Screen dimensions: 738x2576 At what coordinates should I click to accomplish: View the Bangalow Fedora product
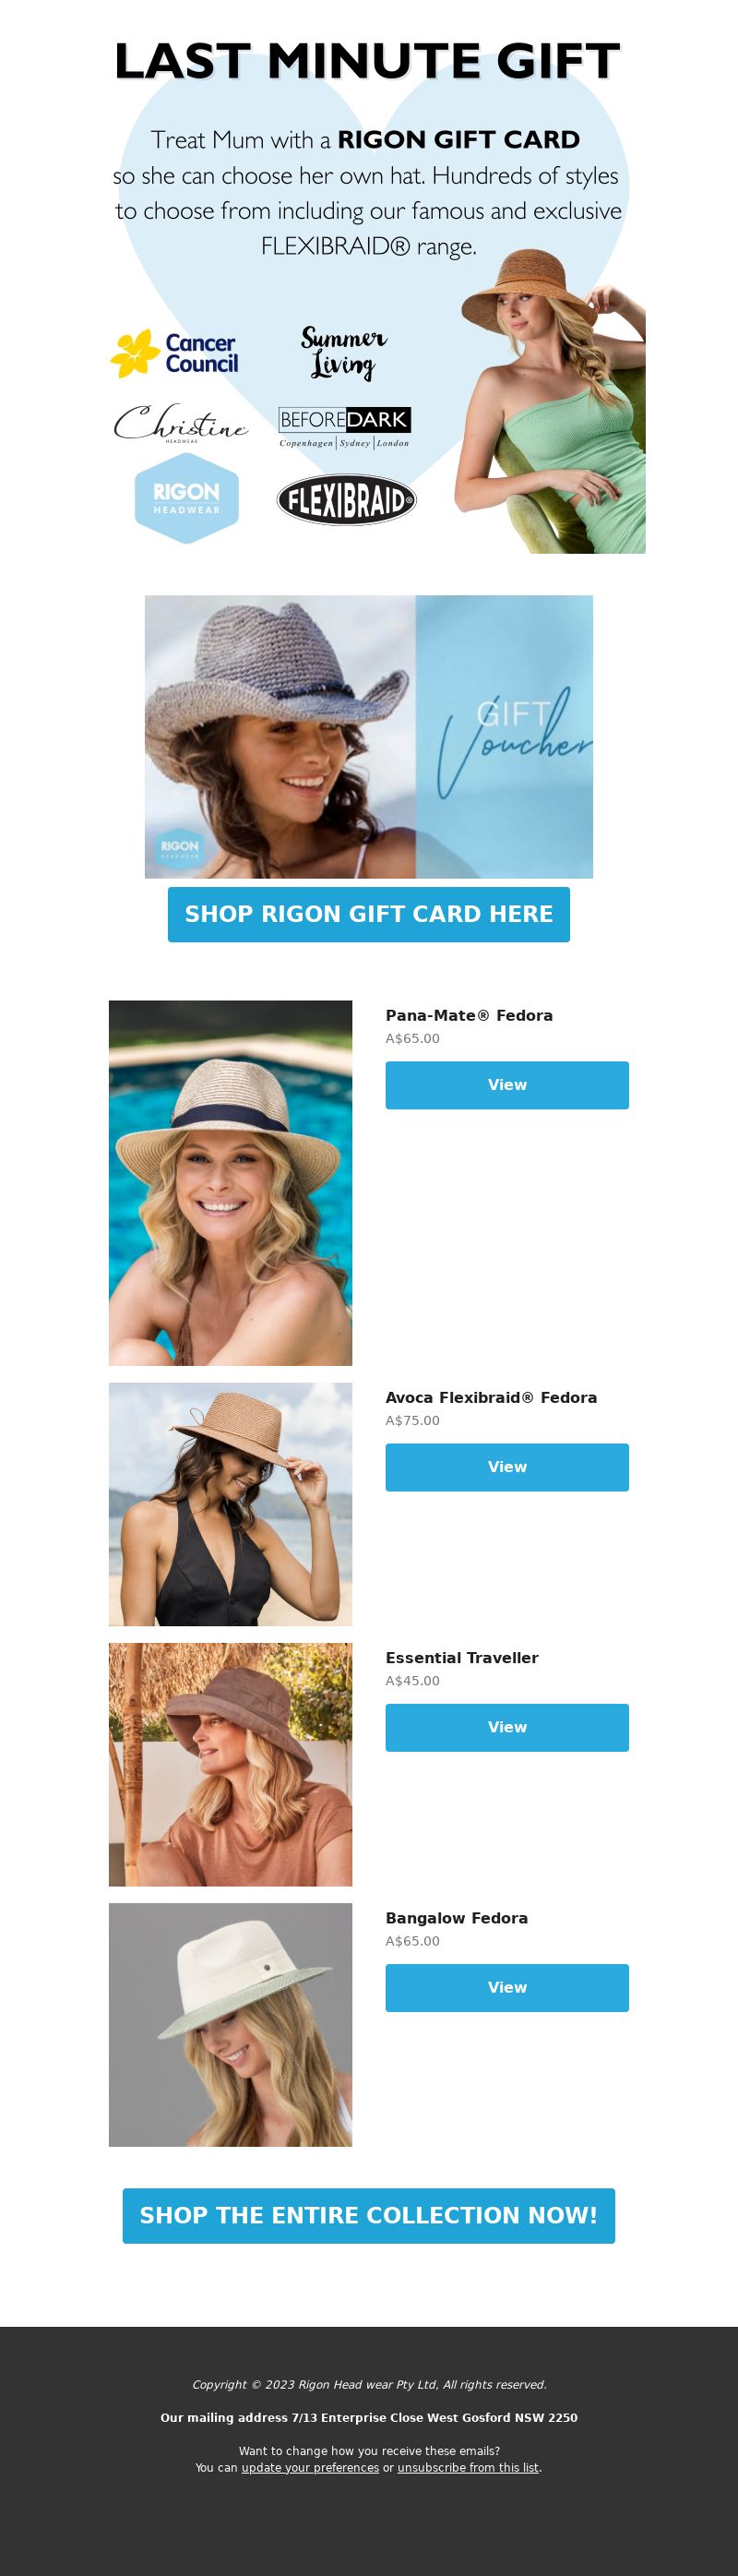507,1987
